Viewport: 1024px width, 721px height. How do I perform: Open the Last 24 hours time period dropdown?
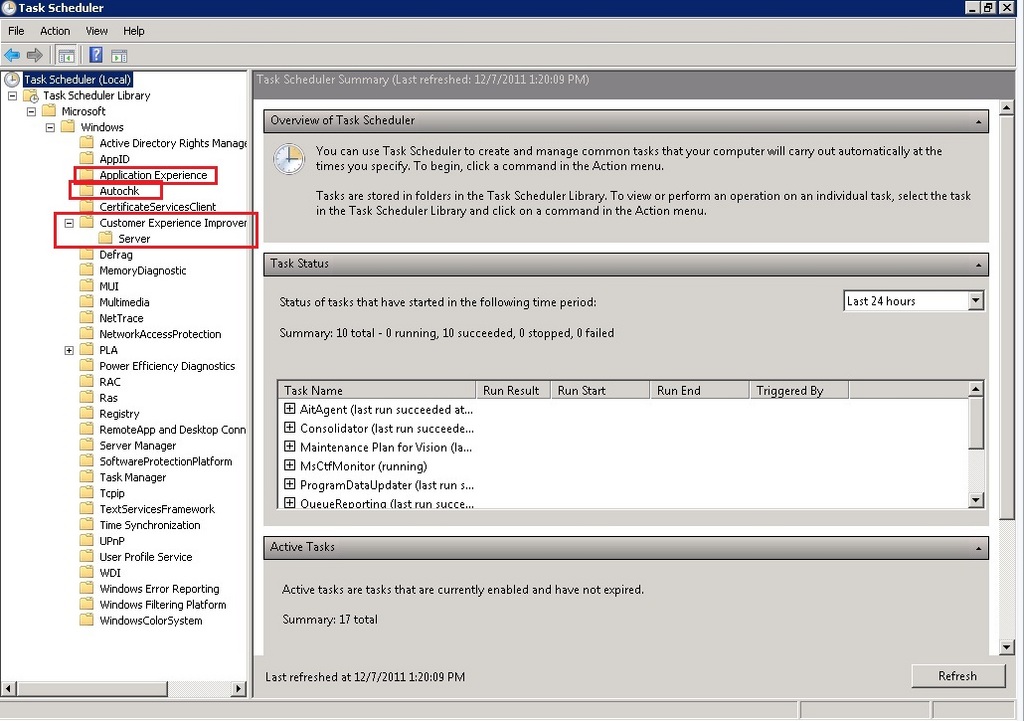pos(974,300)
